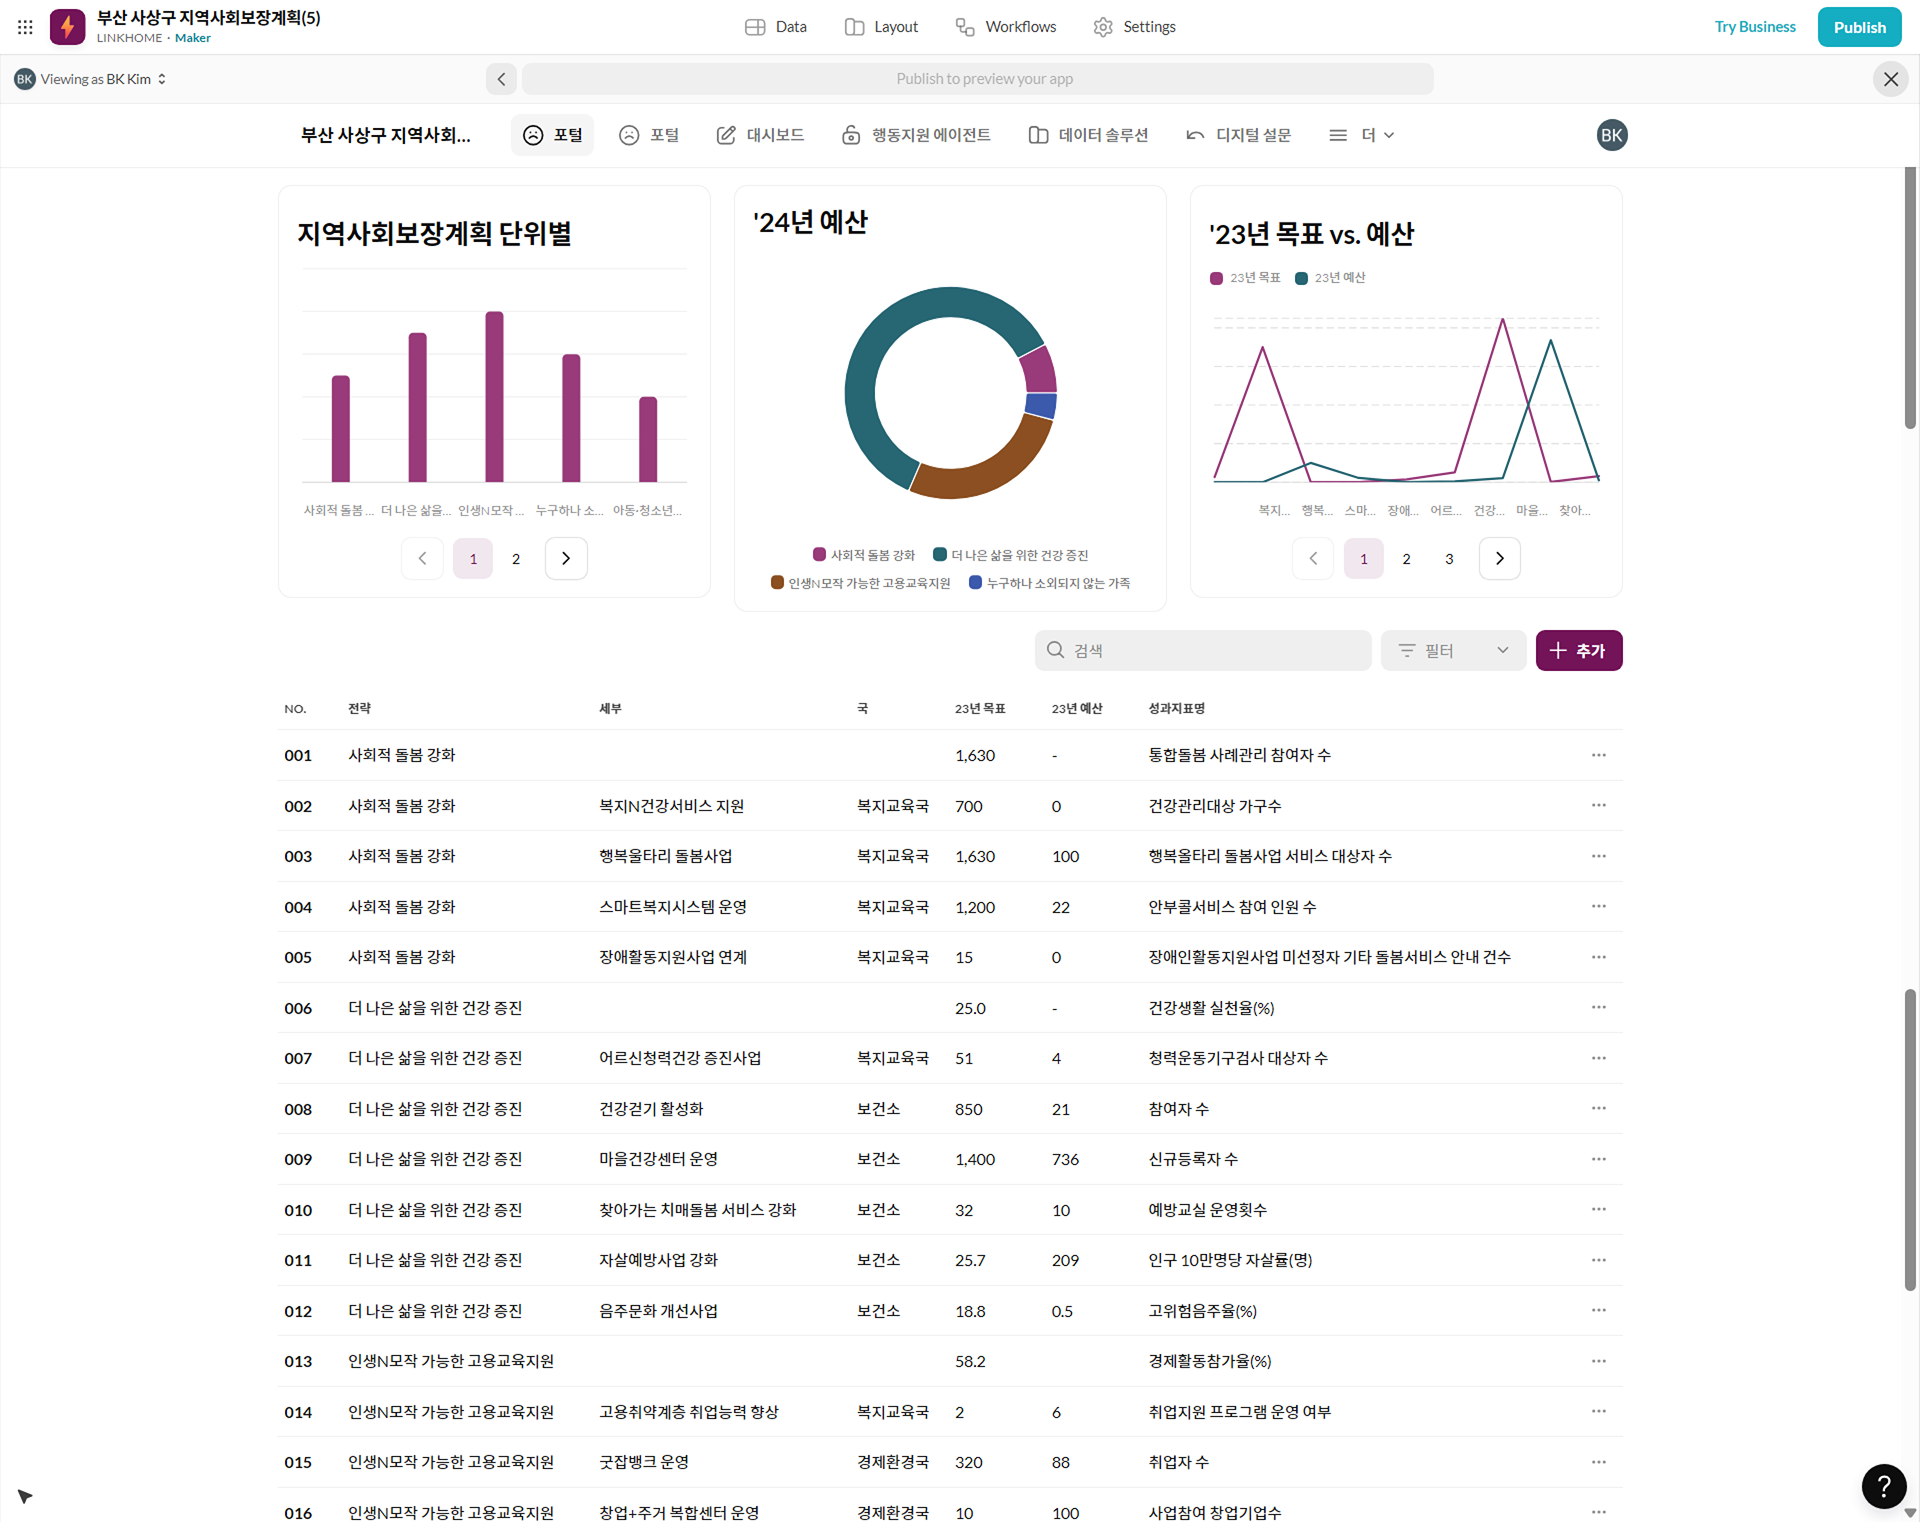Switch to the 디지털 설문 tab
This screenshot has height=1522, width=1920.
pyautogui.click(x=1239, y=135)
